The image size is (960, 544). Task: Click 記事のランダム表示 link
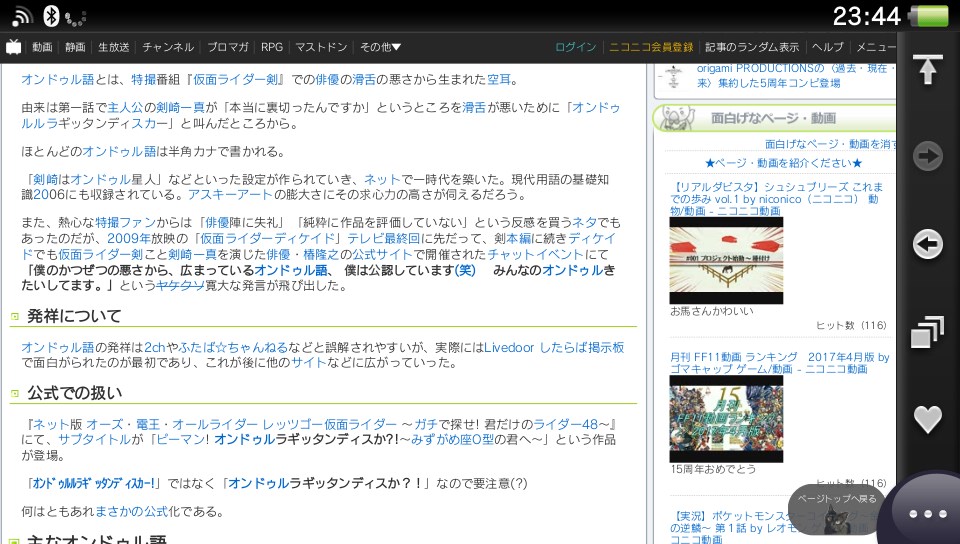(x=752, y=47)
